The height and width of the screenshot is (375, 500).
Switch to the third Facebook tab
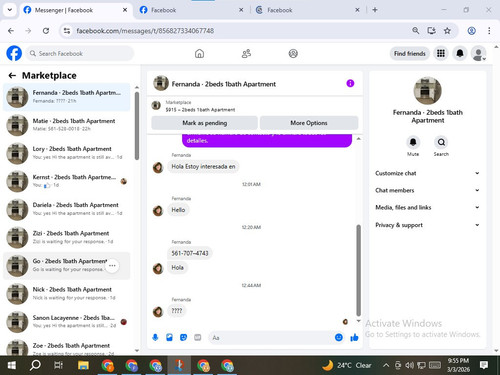308,10
